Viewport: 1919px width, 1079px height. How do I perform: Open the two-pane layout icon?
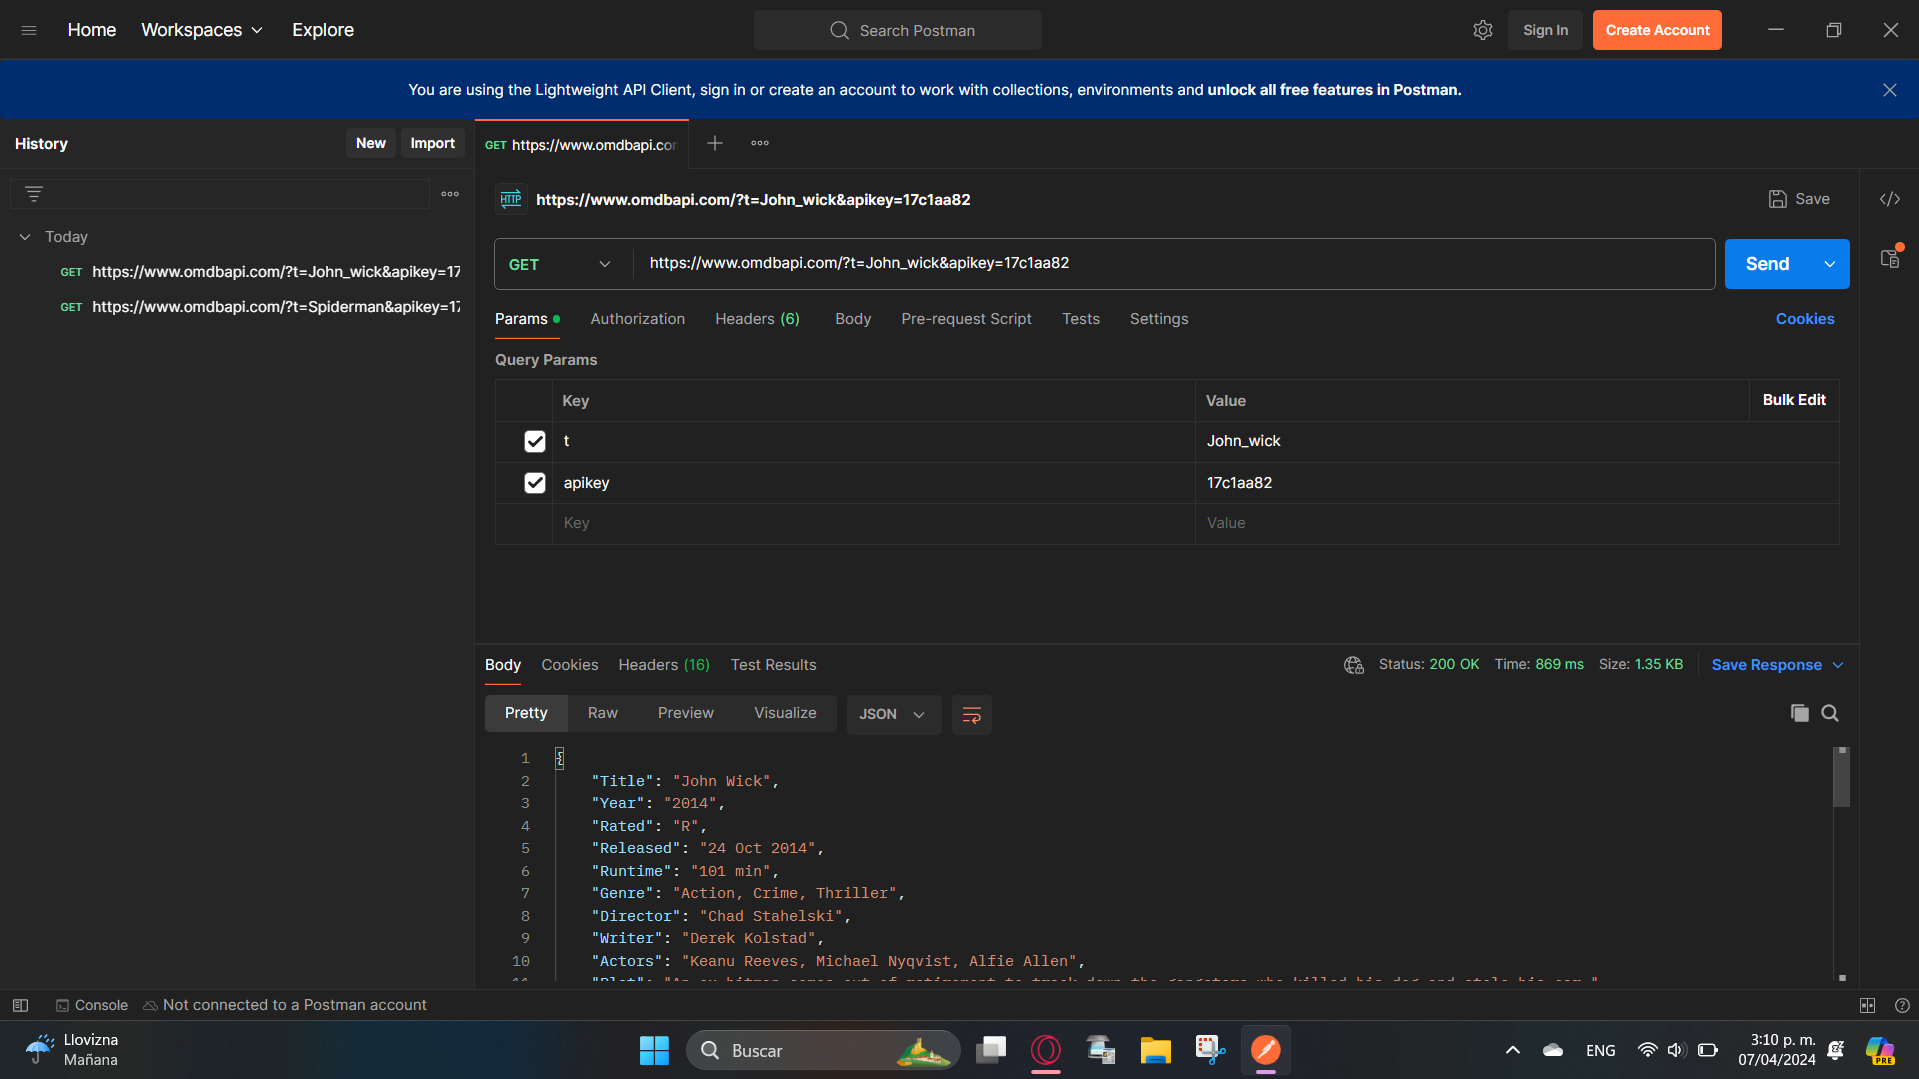[x=1867, y=1005]
